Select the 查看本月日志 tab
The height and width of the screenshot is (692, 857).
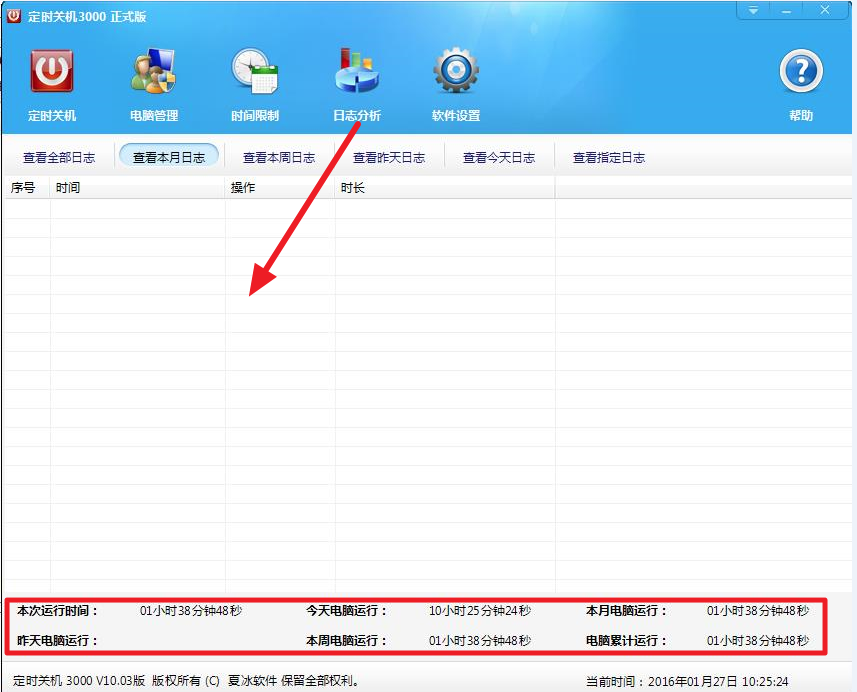click(169, 157)
